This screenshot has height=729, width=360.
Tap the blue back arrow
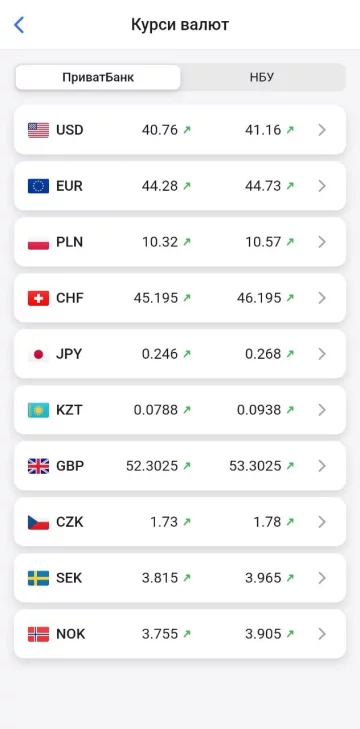pyautogui.click(x=19, y=25)
